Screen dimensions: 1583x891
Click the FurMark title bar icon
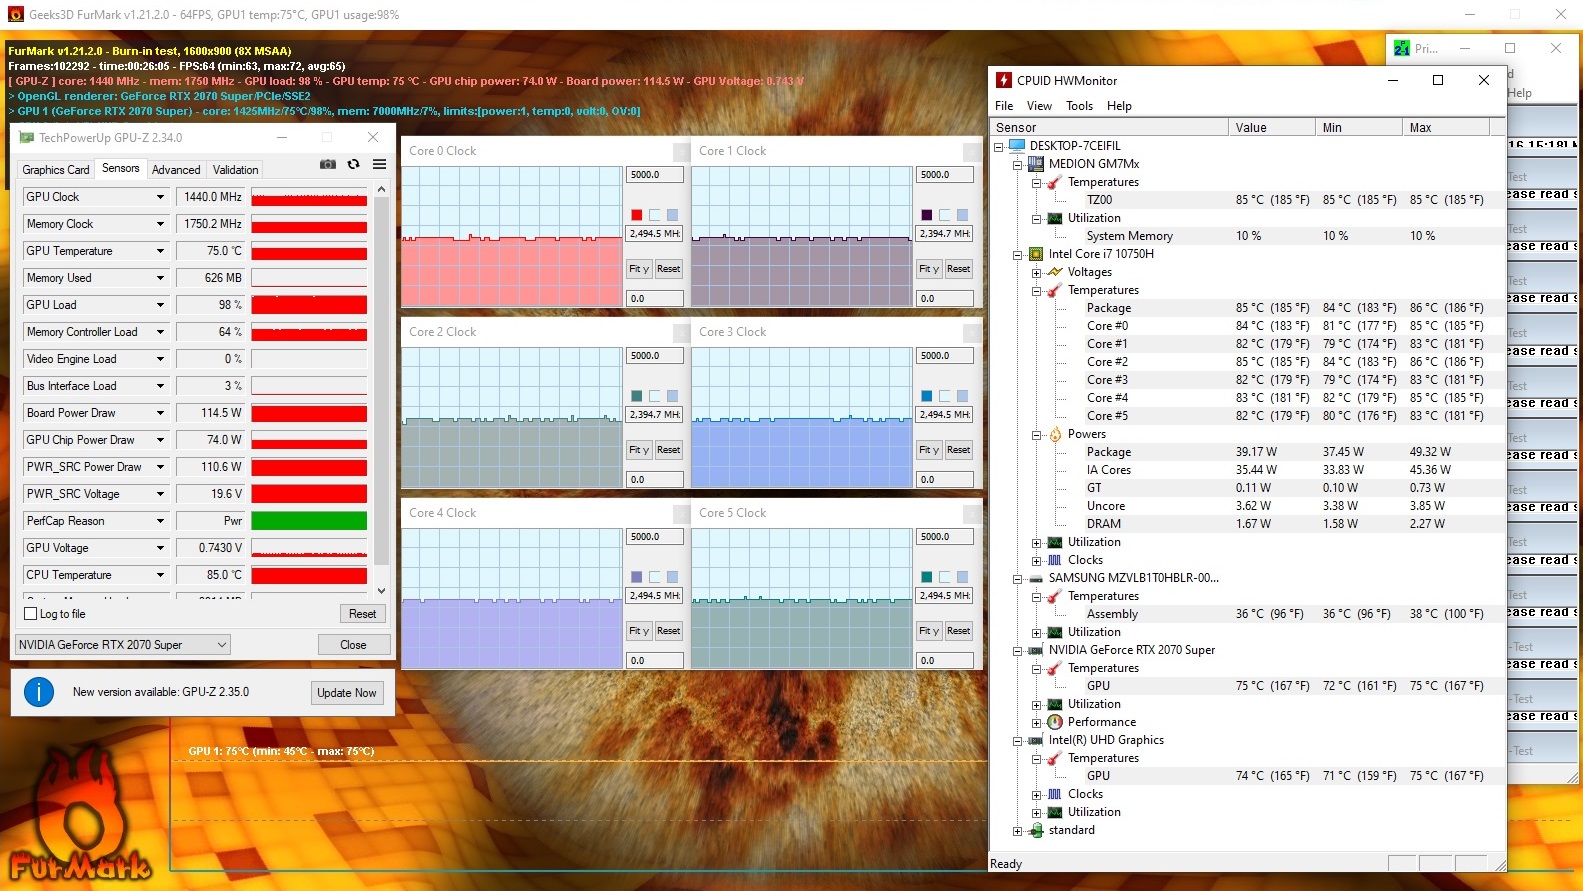15,14
